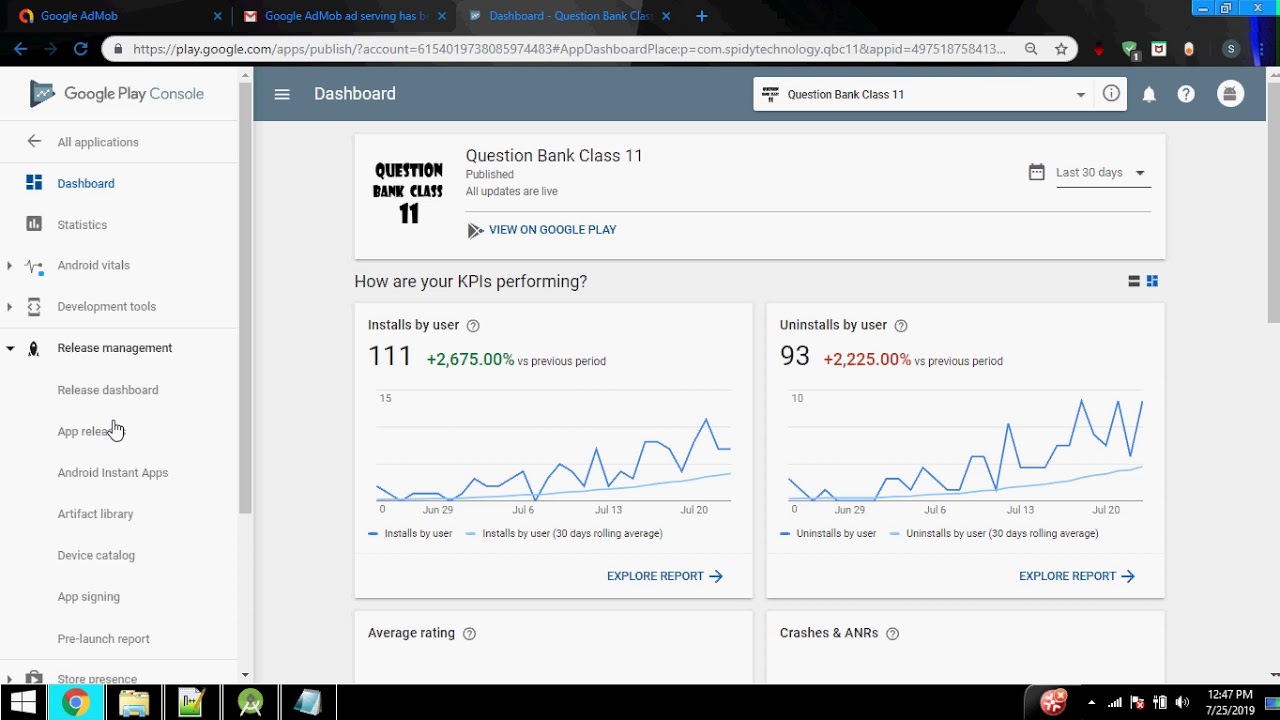Open Device catalog

(x=96, y=556)
